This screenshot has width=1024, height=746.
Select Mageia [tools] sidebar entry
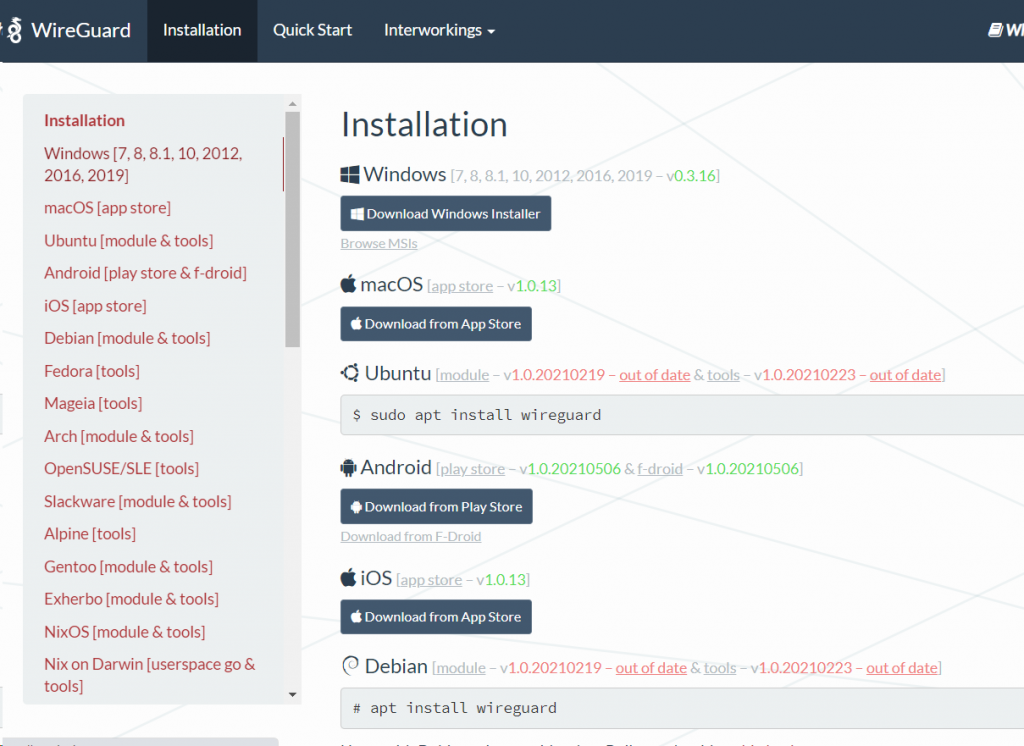(x=93, y=404)
